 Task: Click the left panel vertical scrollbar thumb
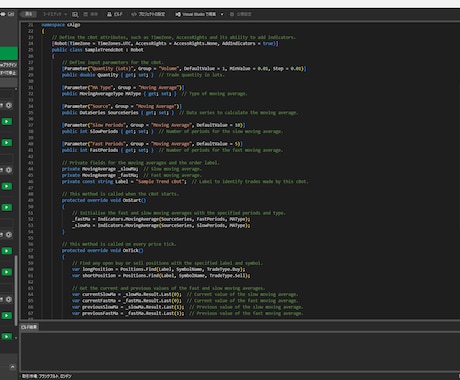(x=16, y=290)
